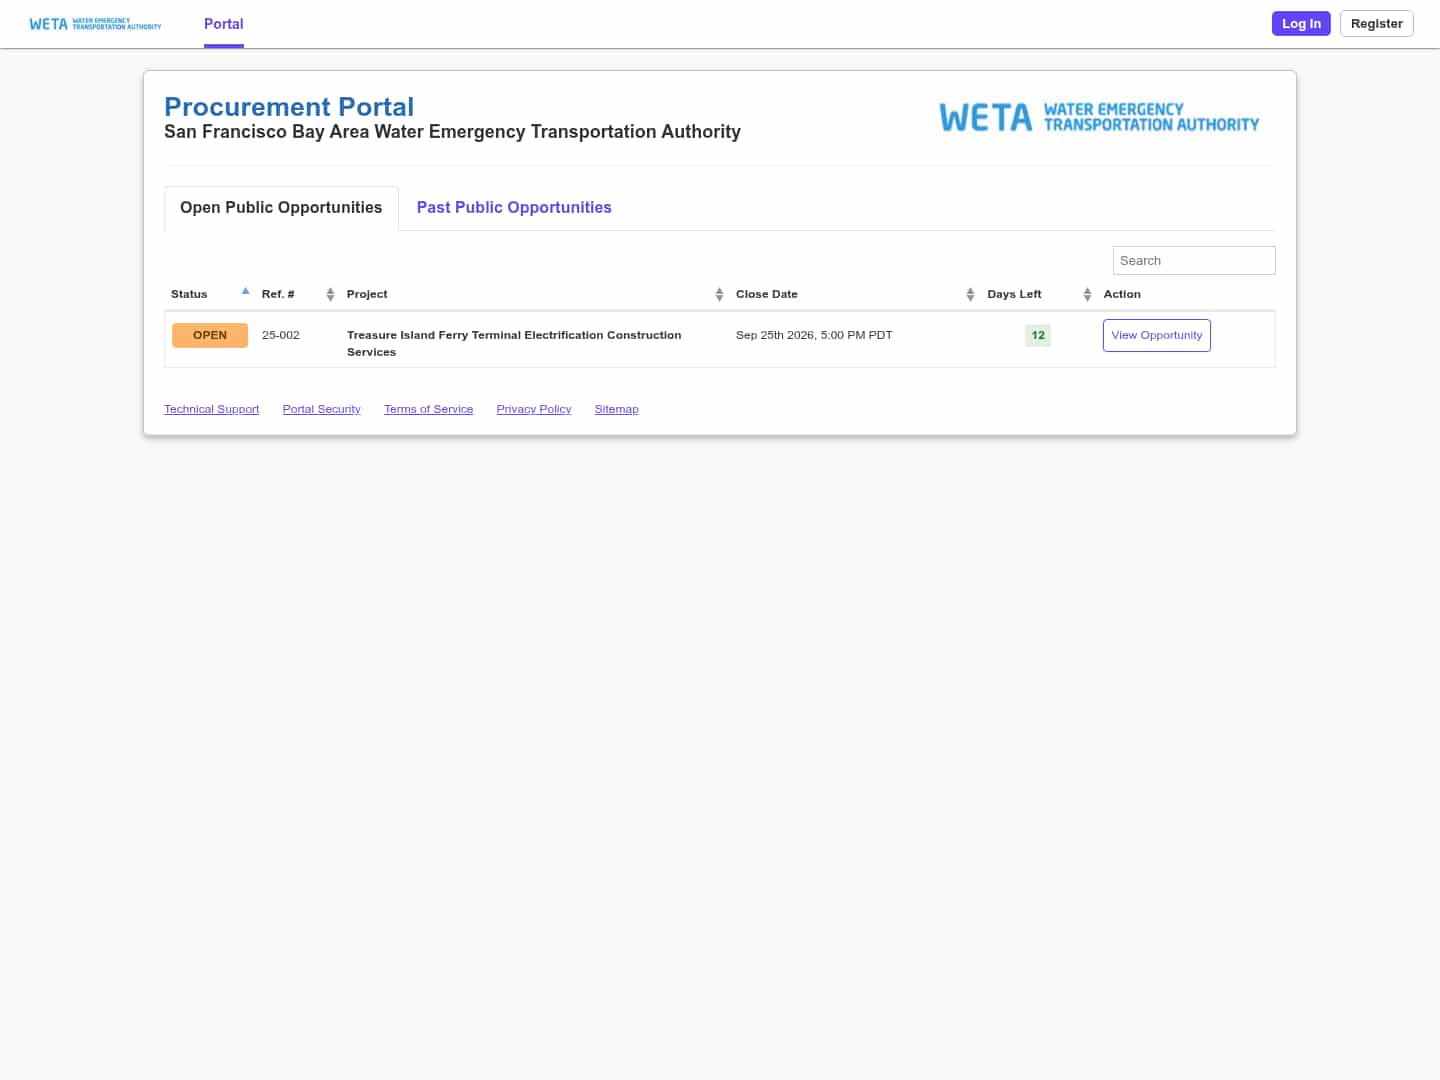Click the Days Left column header text
1440x1080 pixels.
pyautogui.click(x=1014, y=294)
